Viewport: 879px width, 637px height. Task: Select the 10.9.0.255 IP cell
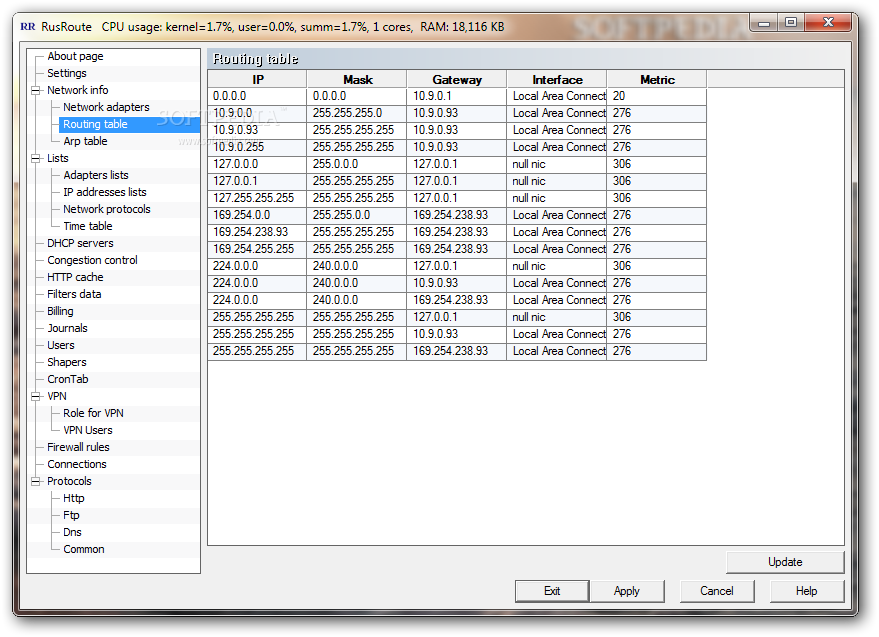[257, 147]
